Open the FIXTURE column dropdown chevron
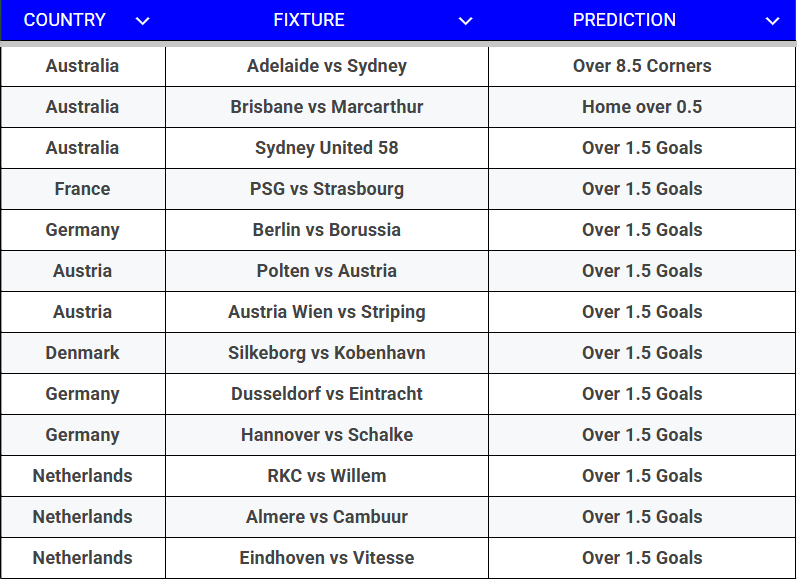This screenshot has height=579, width=797. (466, 21)
